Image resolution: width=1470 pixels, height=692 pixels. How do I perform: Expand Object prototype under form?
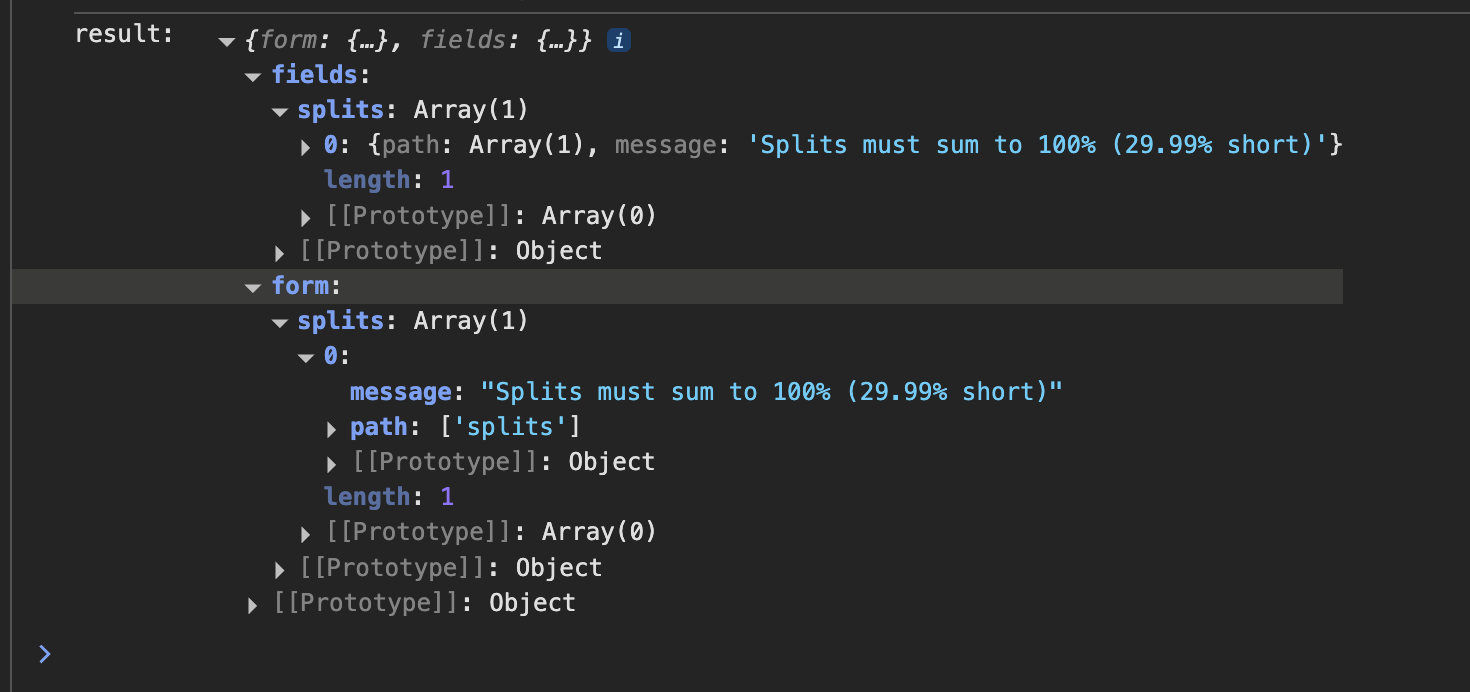pyautogui.click(x=280, y=570)
